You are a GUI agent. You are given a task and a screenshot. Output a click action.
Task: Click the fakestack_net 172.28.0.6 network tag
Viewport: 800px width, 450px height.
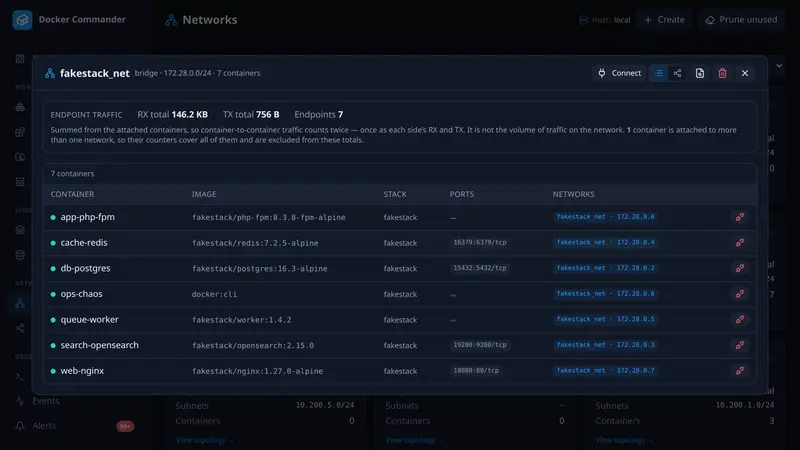(x=606, y=217)
